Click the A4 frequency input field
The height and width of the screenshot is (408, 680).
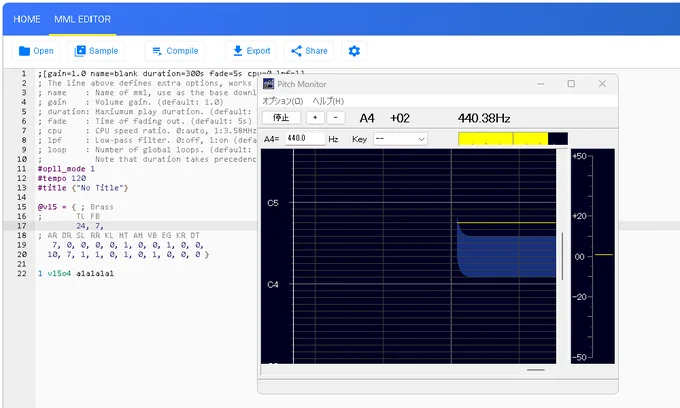(x=305, y=139)
